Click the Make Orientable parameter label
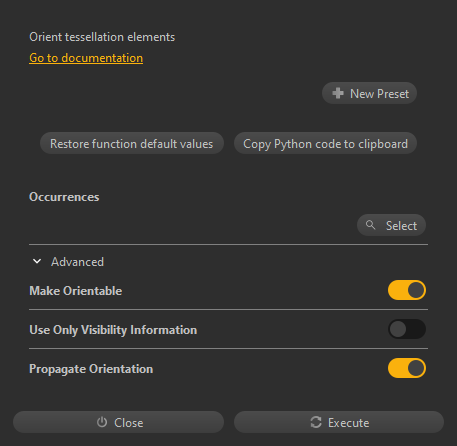 pos(76,291)
